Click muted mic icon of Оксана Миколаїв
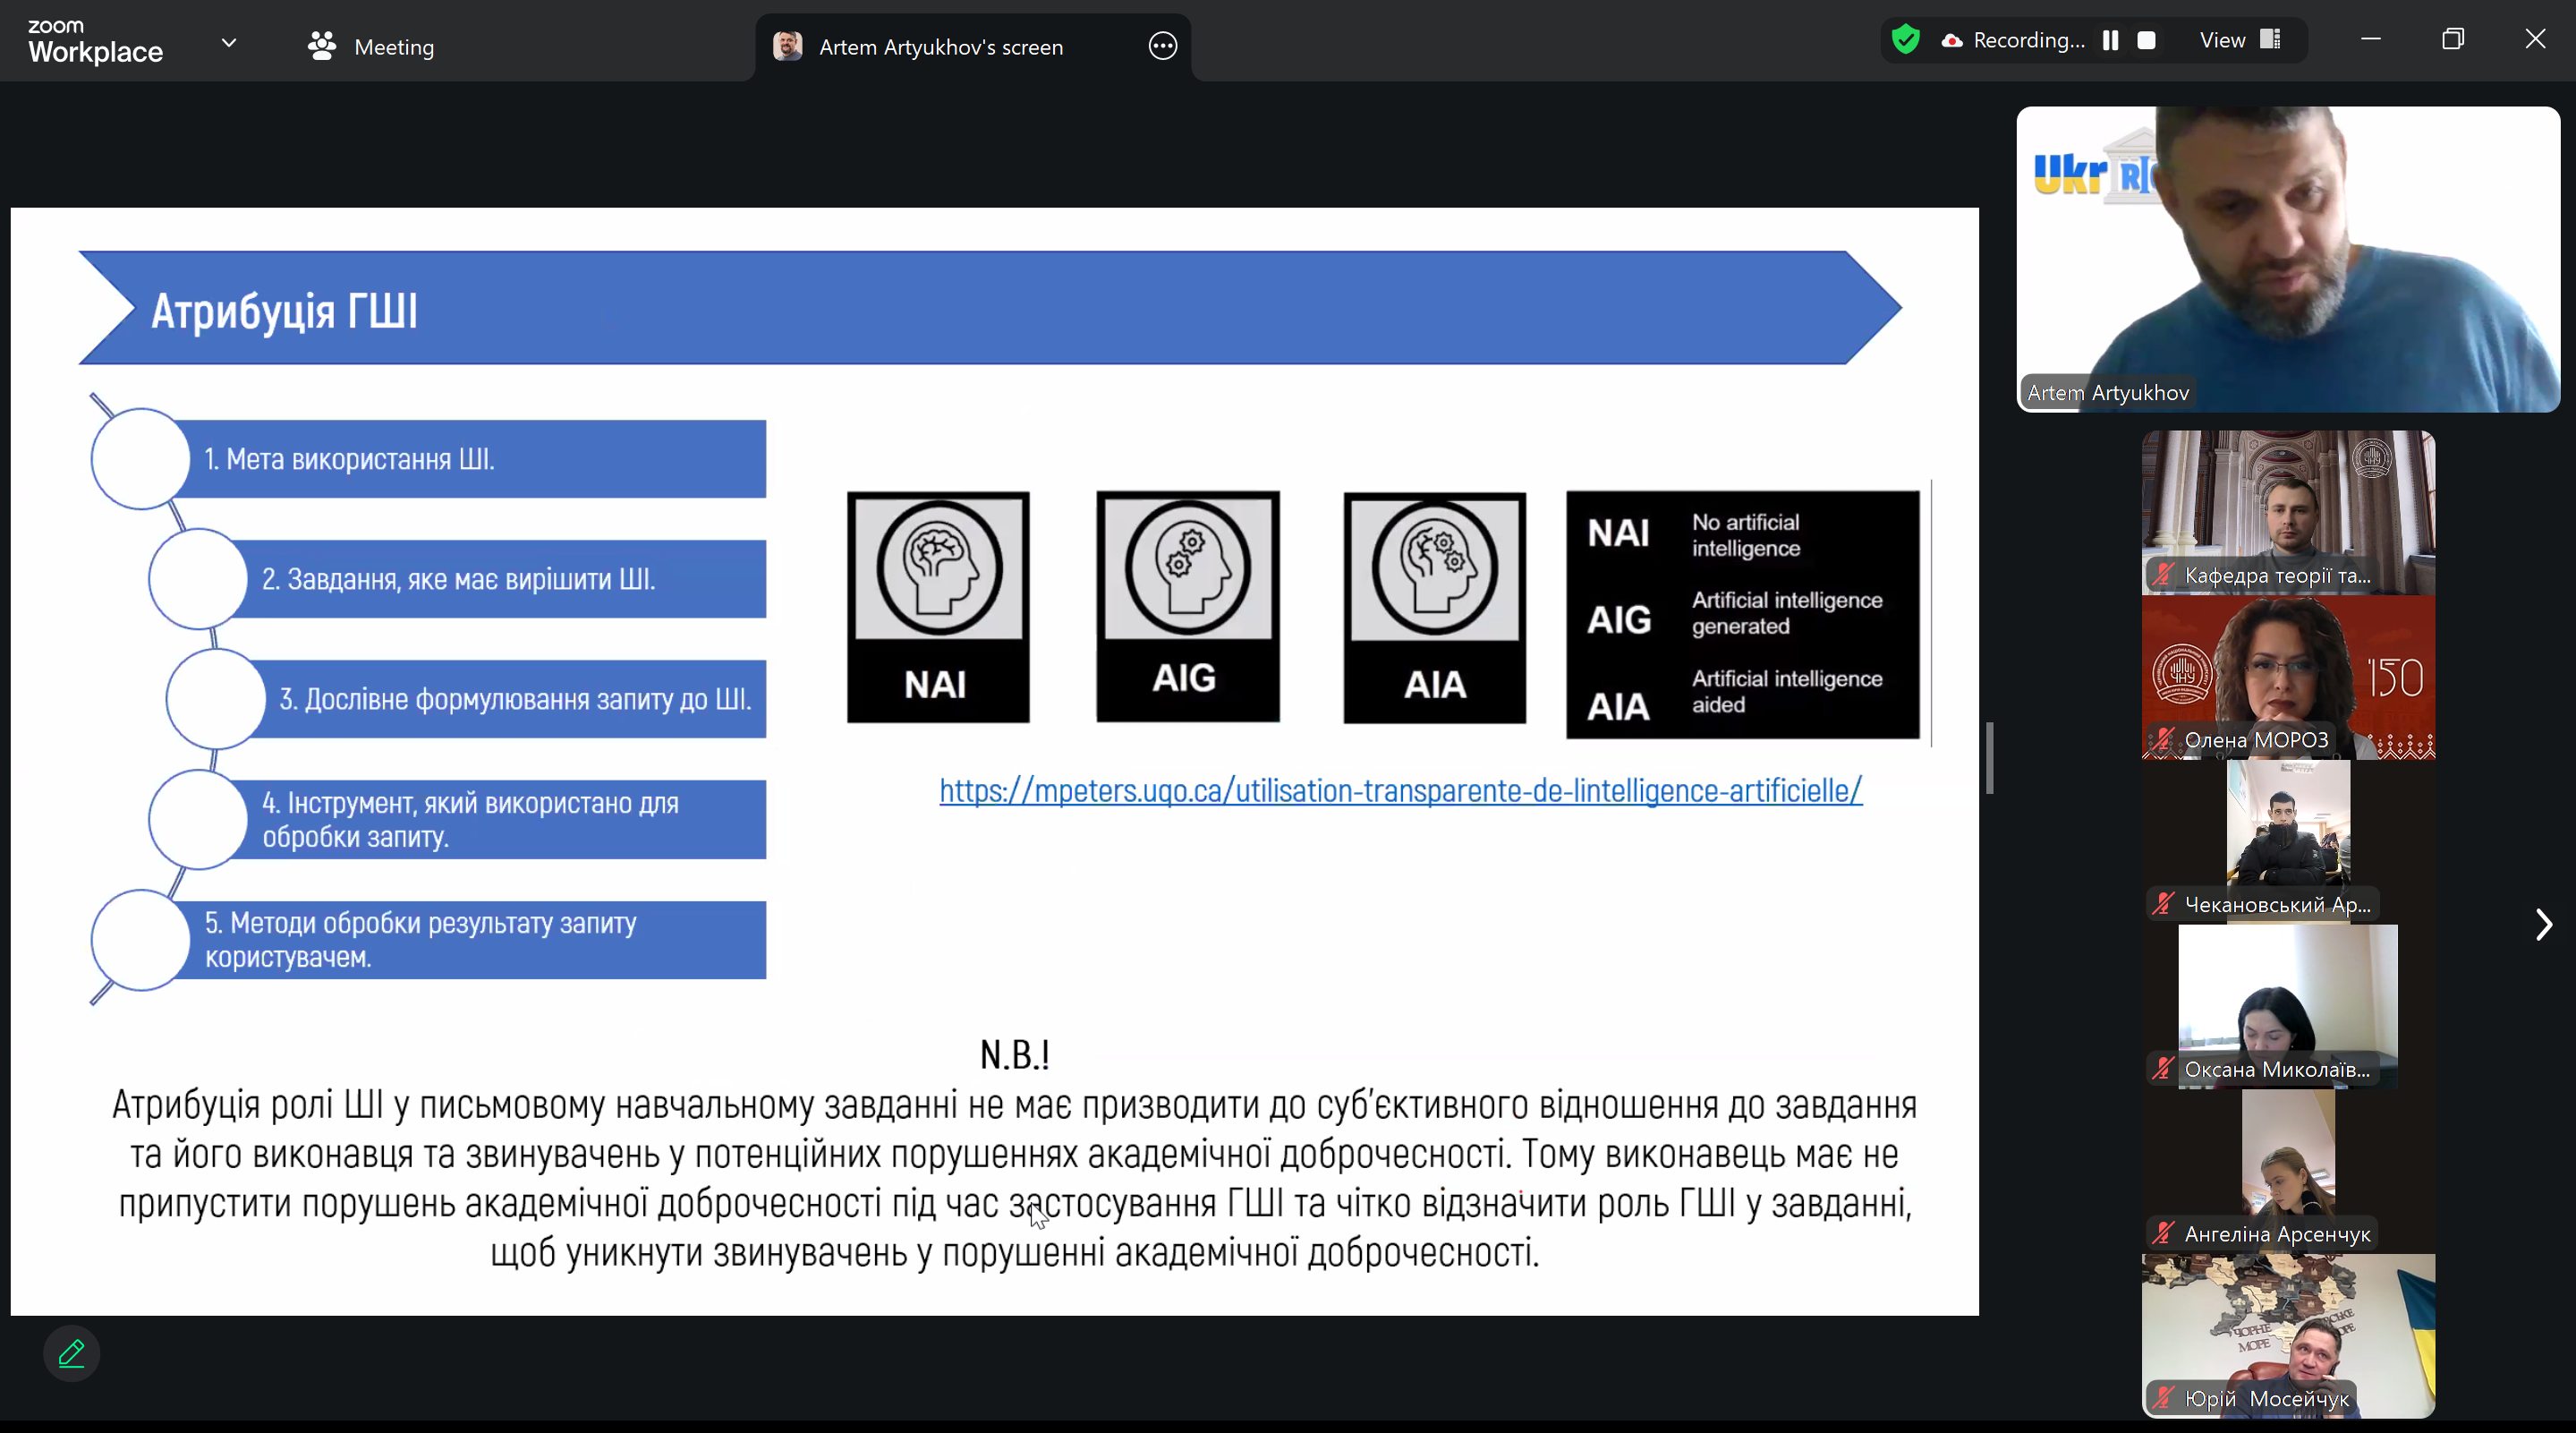The height and width of the screenshot is (1433, 2576). (2164, 1069)
